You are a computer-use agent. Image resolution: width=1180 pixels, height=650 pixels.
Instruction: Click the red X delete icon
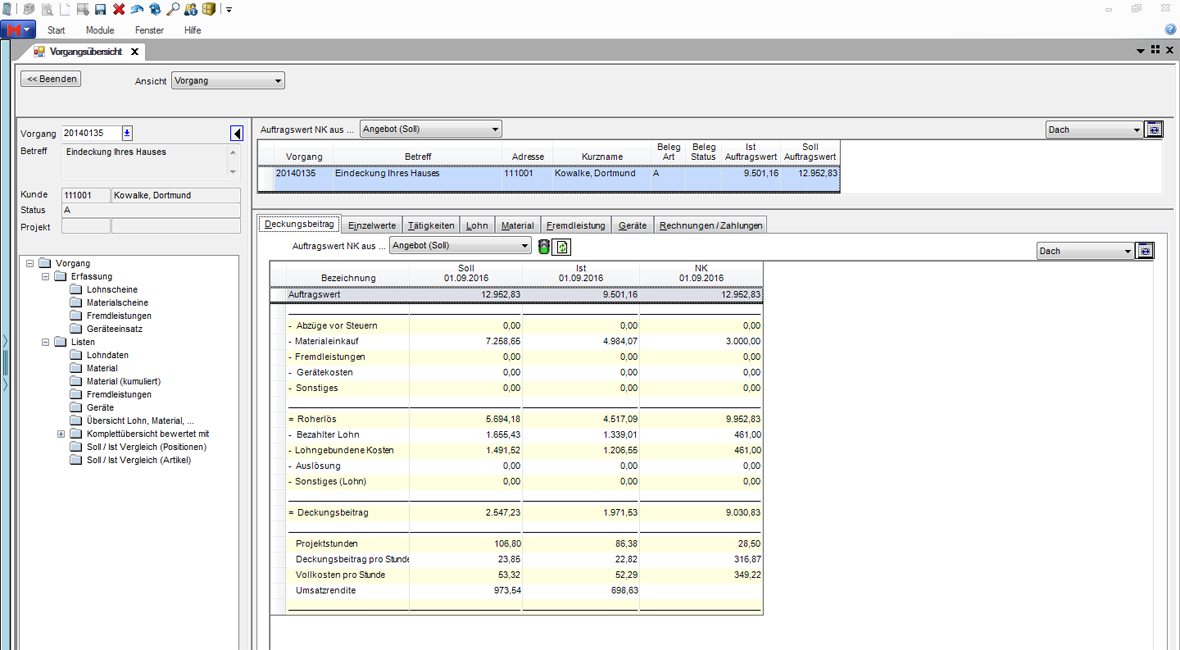click(119, 9)
